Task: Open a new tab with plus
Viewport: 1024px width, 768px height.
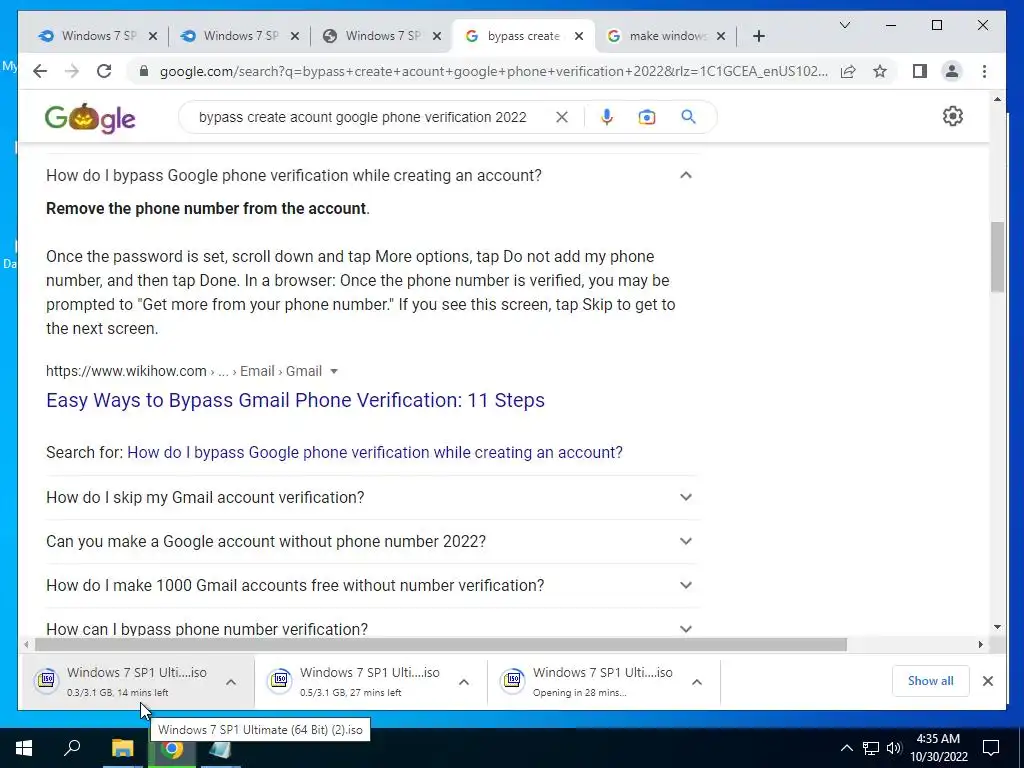Action: click(x=758, y=36)
